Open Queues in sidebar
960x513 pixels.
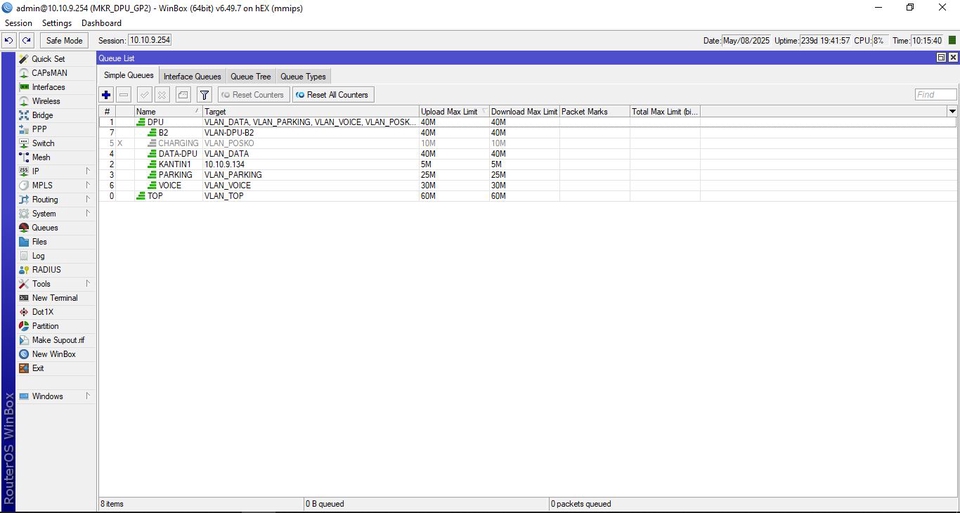[56, 228]
